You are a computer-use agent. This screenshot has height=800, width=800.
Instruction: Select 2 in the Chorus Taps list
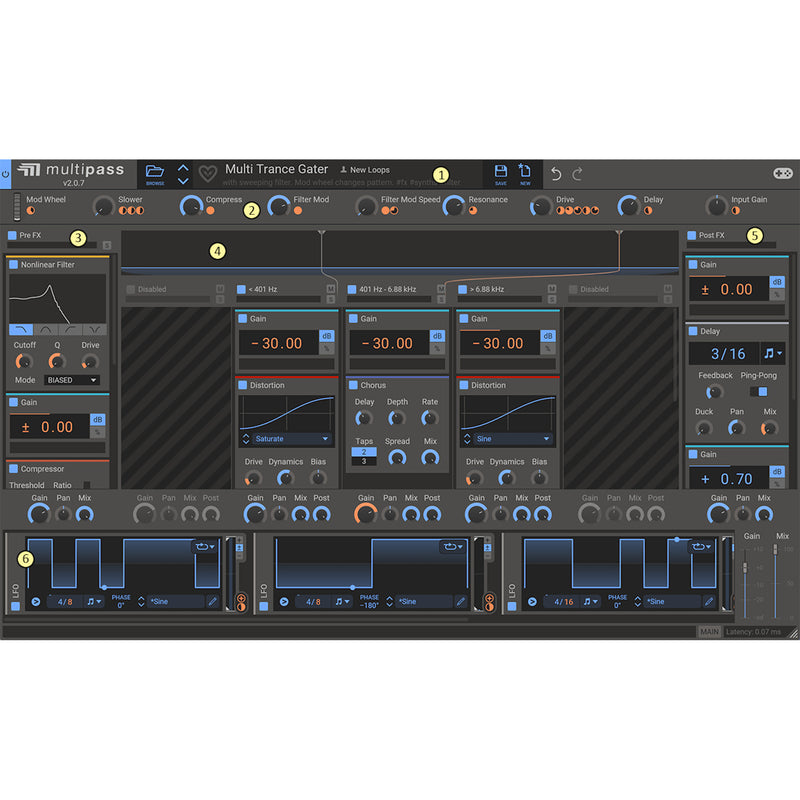click(364, 452)
